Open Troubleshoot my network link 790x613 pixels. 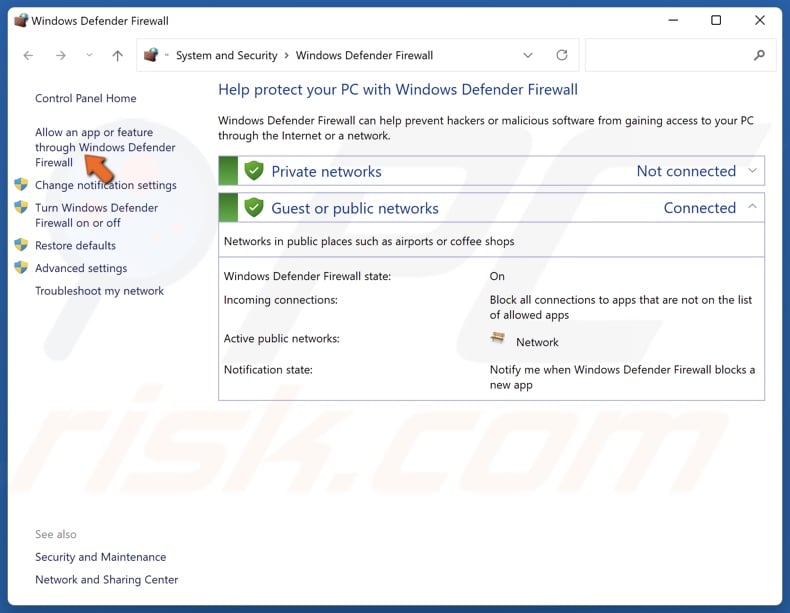99,291
